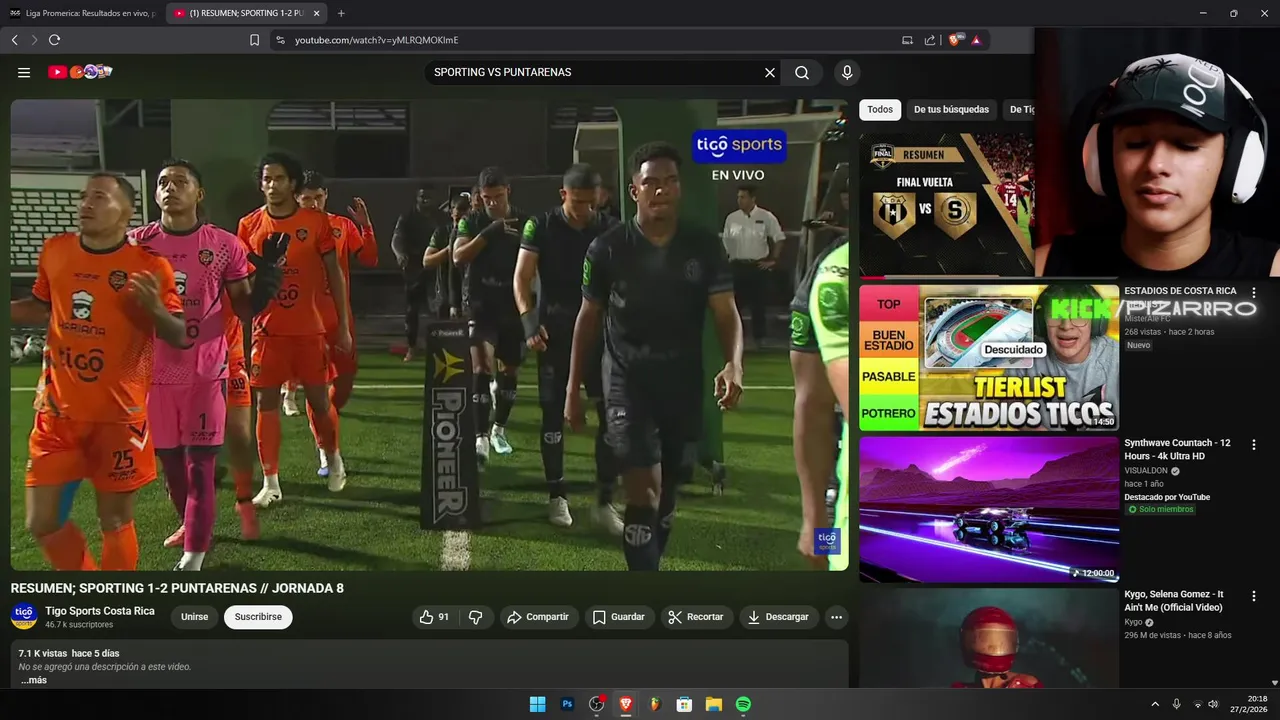Open Photoshop from taskbar
Viewport: 1280px width, 720px height.
pyautogui.click(x=567, y=704)
